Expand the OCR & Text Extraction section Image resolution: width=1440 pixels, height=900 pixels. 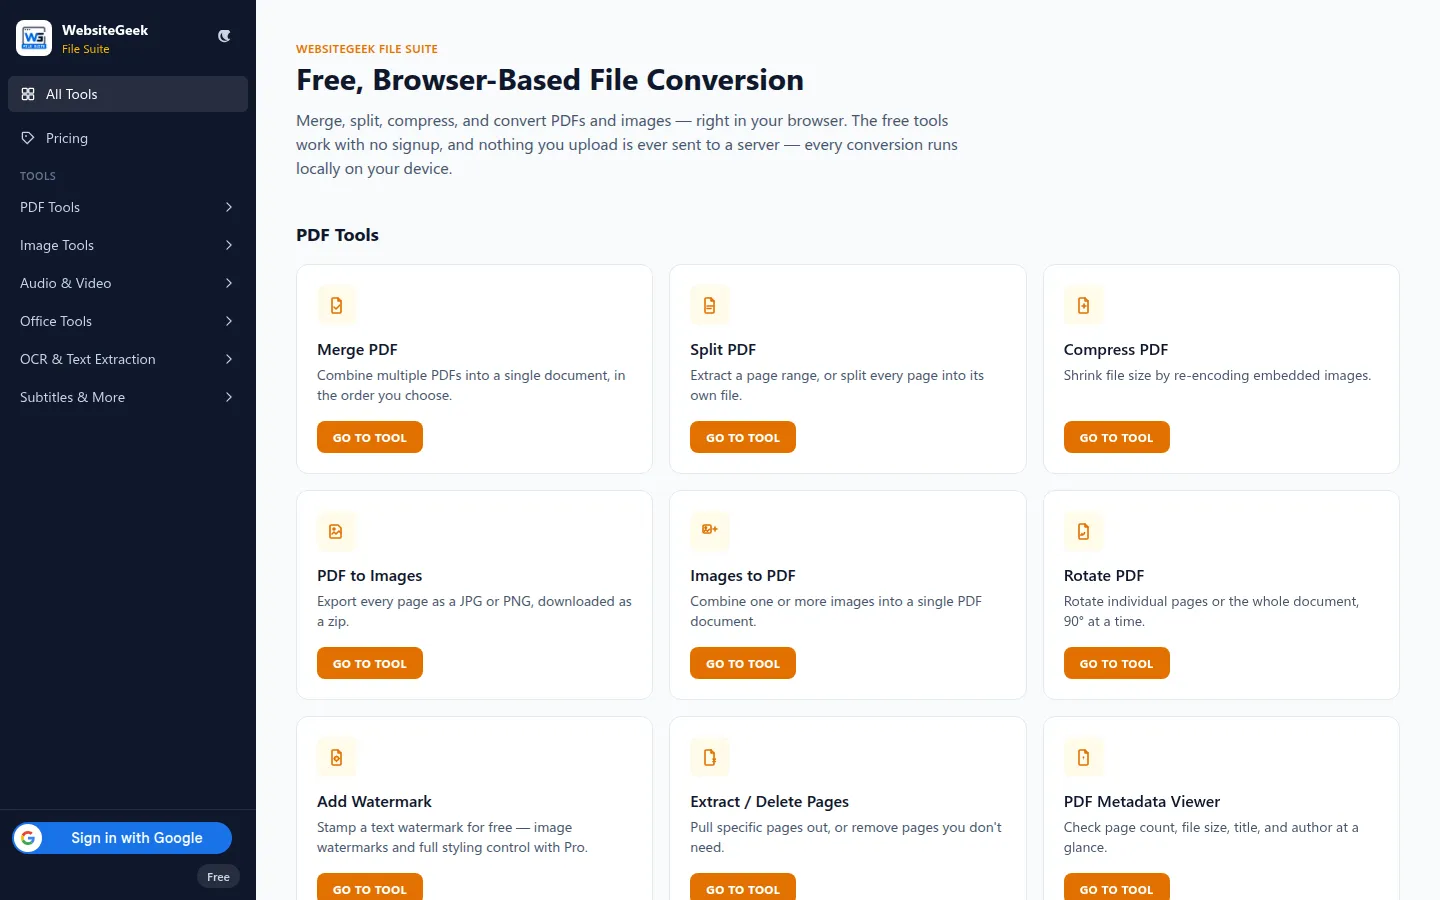[x=128, y=359]
